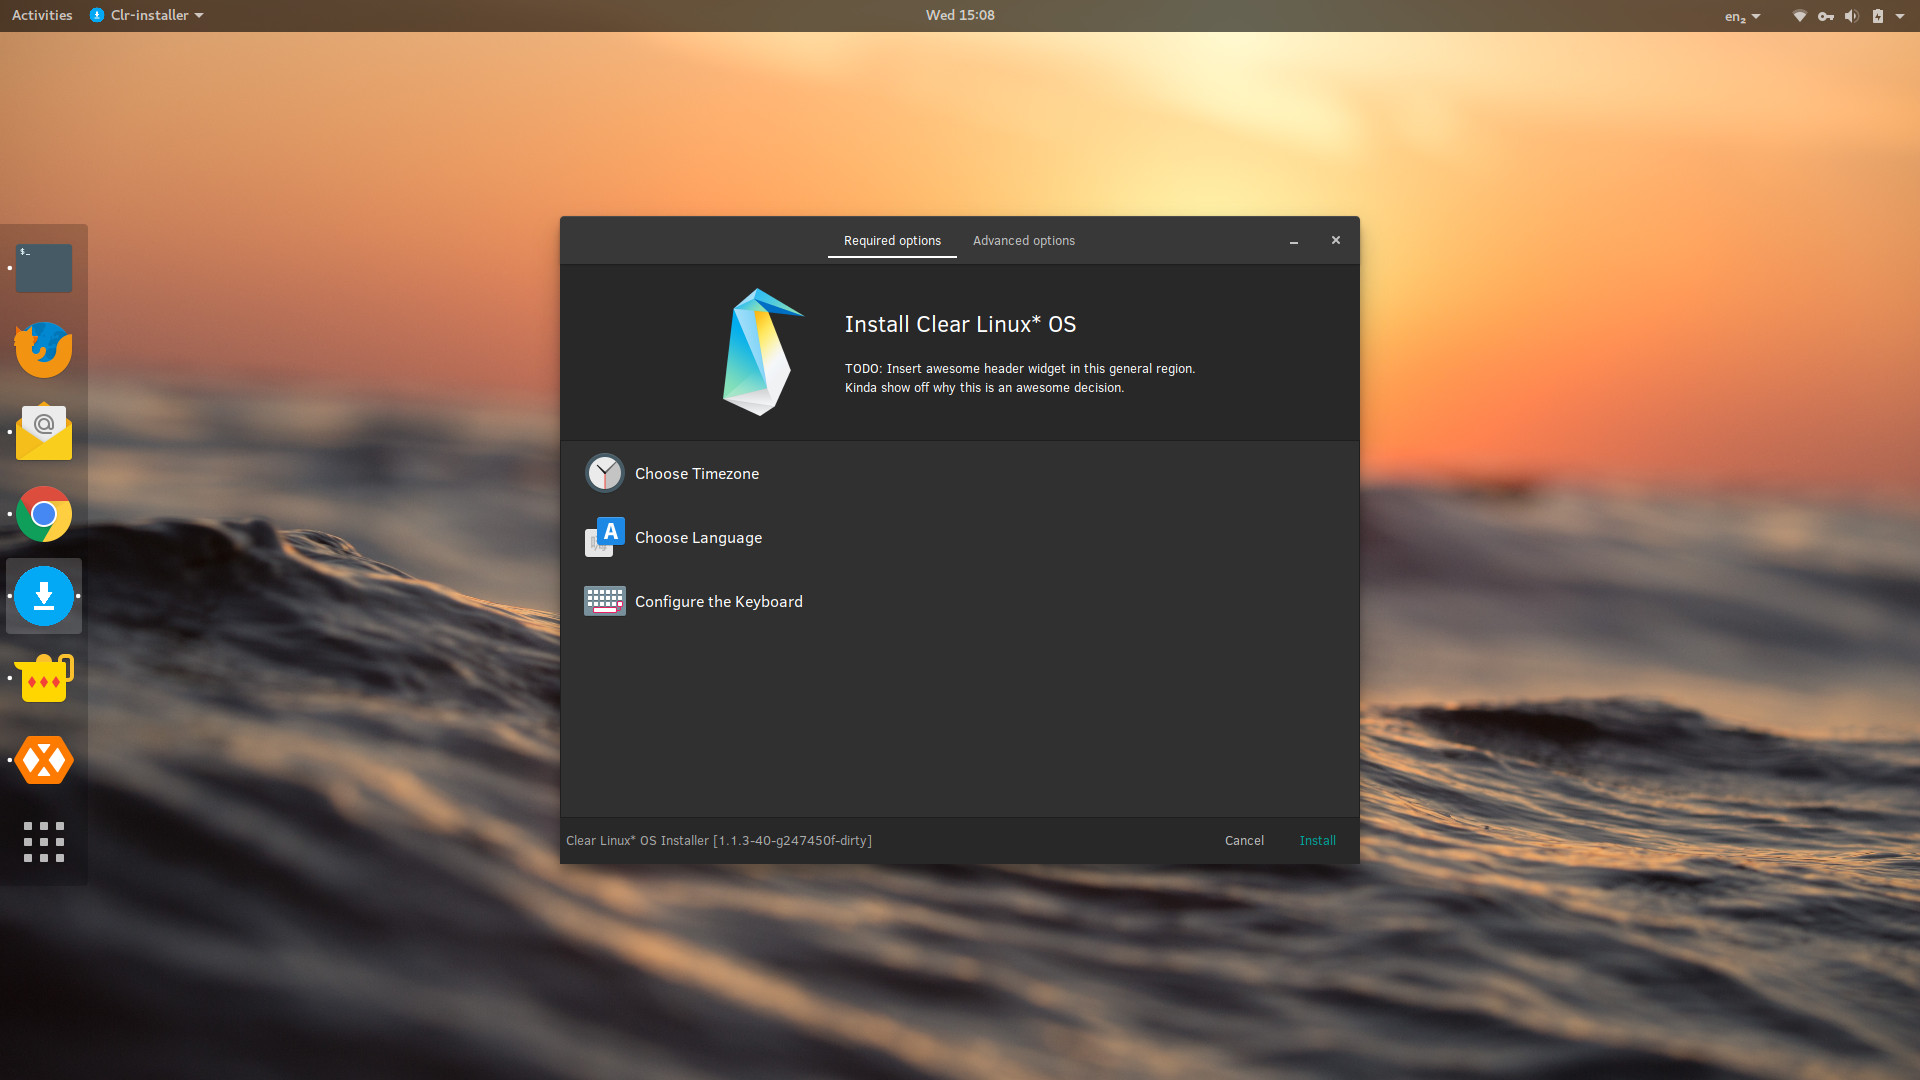Click the language icon beside Choose Language

[605, 537]
